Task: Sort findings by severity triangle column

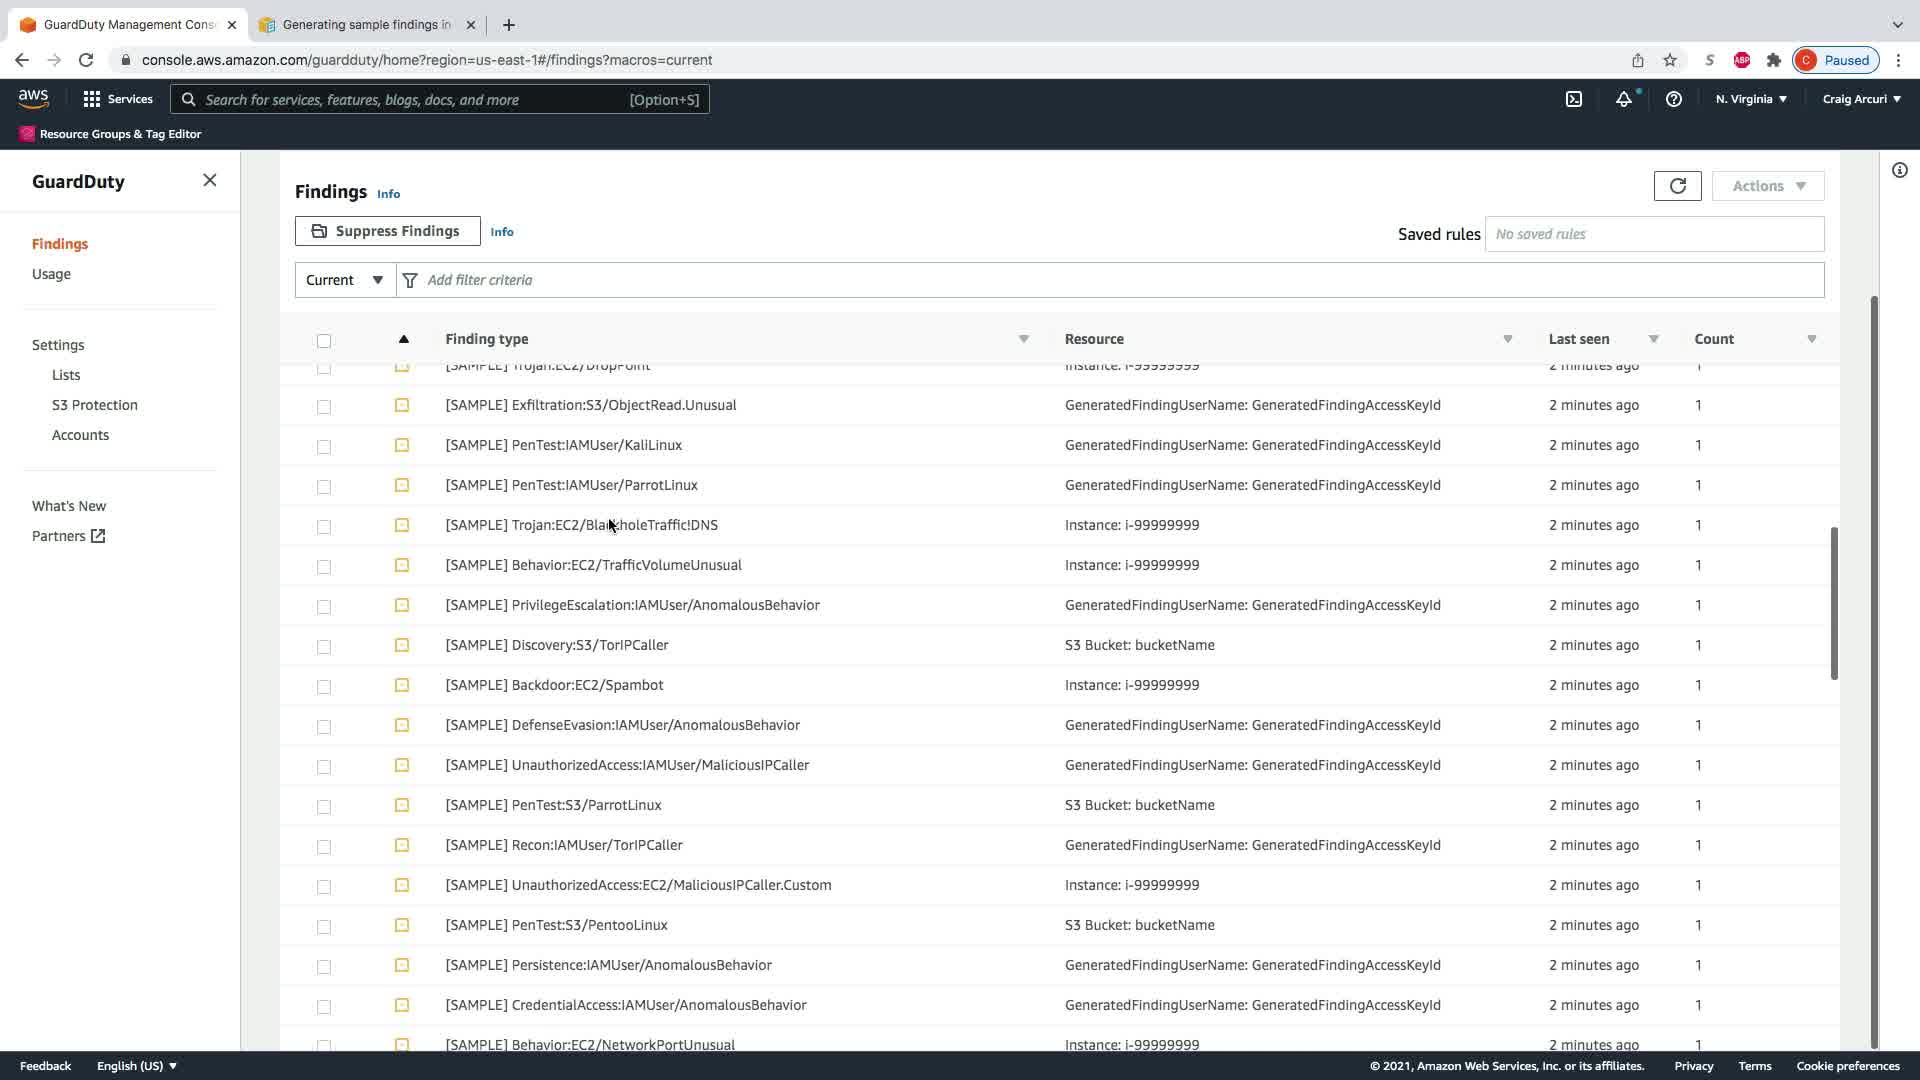Action: [403, 339]
